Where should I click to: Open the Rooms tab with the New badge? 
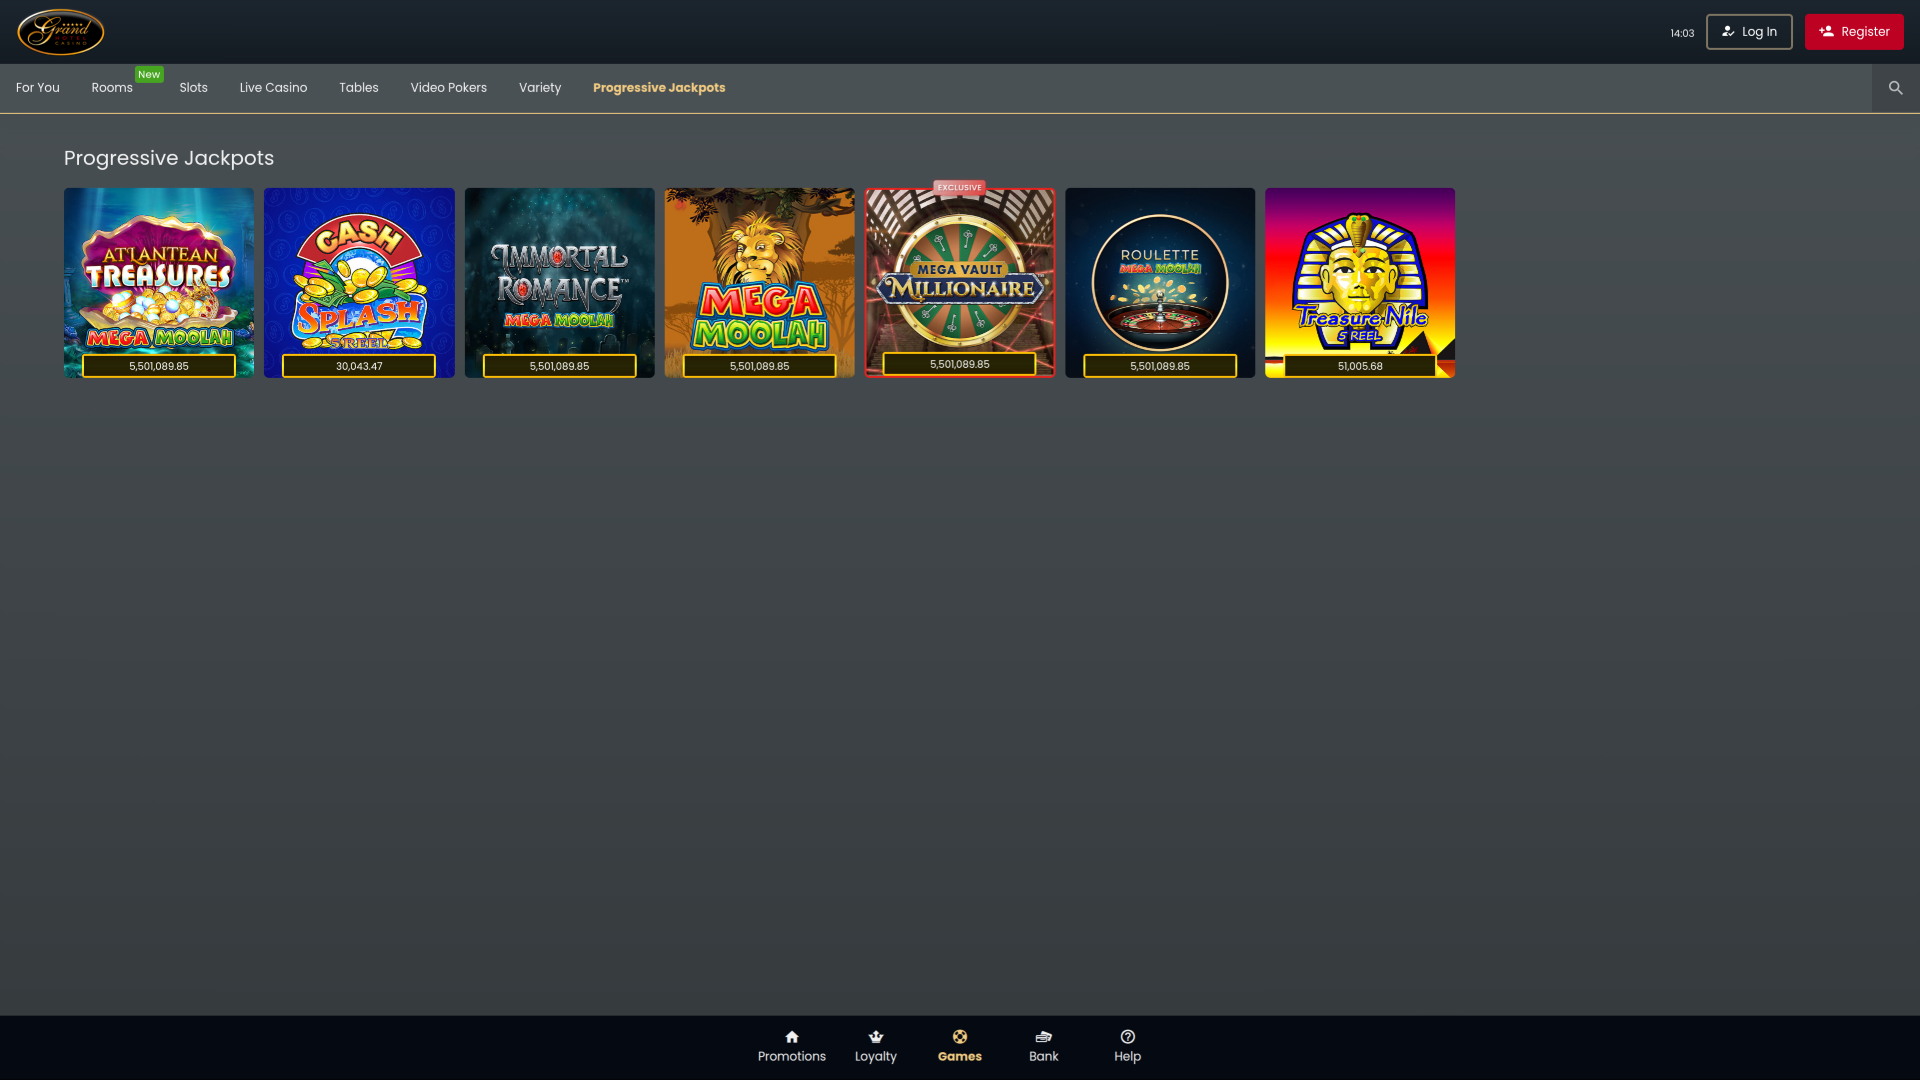coord(111,88)
